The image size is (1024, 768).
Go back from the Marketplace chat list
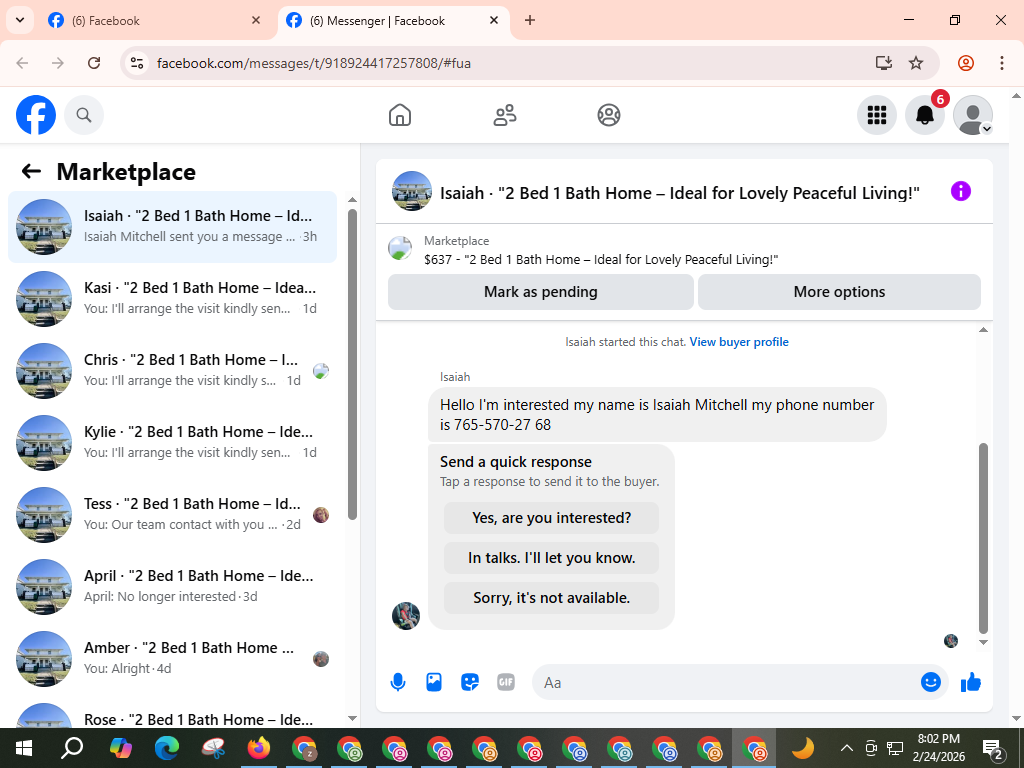pyautogui.click(x=31, y=172)
